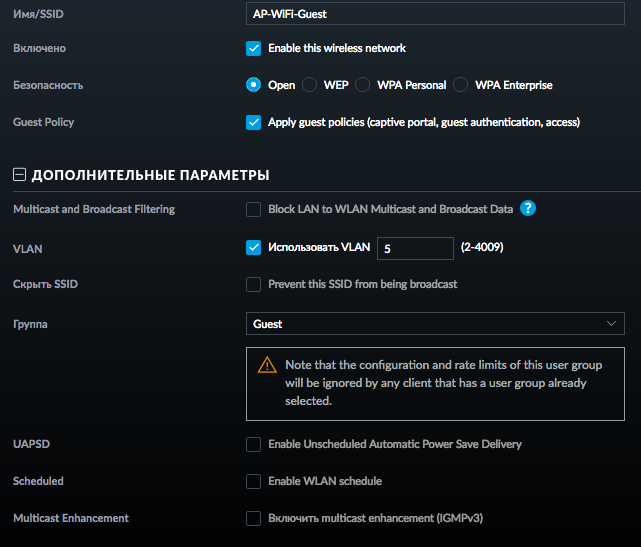Check Включить multicast enhancement (IGMPv3)
This screenshot has width=641, height=547.
pyautogui.click(x=253, y=518)
